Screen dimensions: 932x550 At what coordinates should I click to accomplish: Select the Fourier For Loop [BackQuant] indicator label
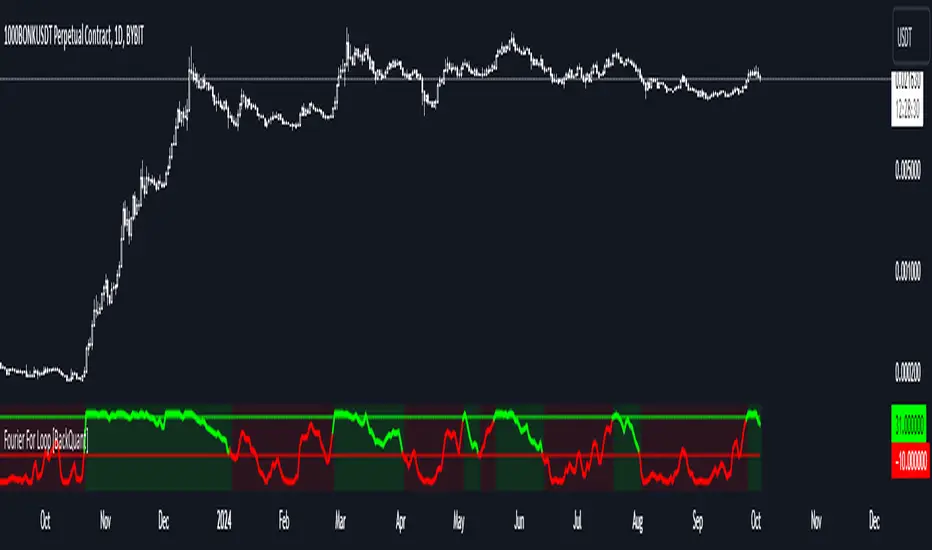coord(46,441)
